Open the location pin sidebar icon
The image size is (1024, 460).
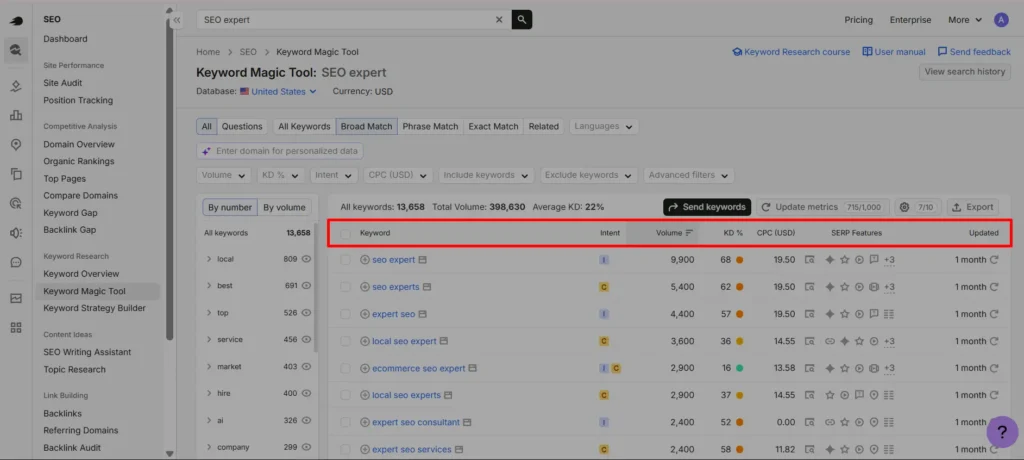click(16, 144)
